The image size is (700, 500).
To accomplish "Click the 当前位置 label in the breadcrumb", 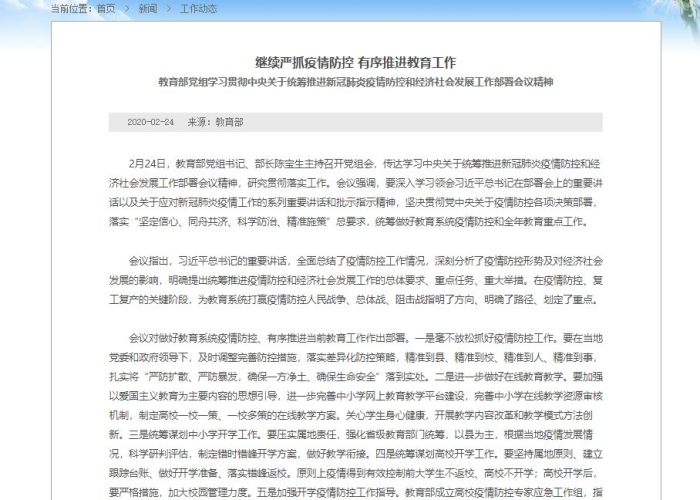I will (x=72, y=8).
